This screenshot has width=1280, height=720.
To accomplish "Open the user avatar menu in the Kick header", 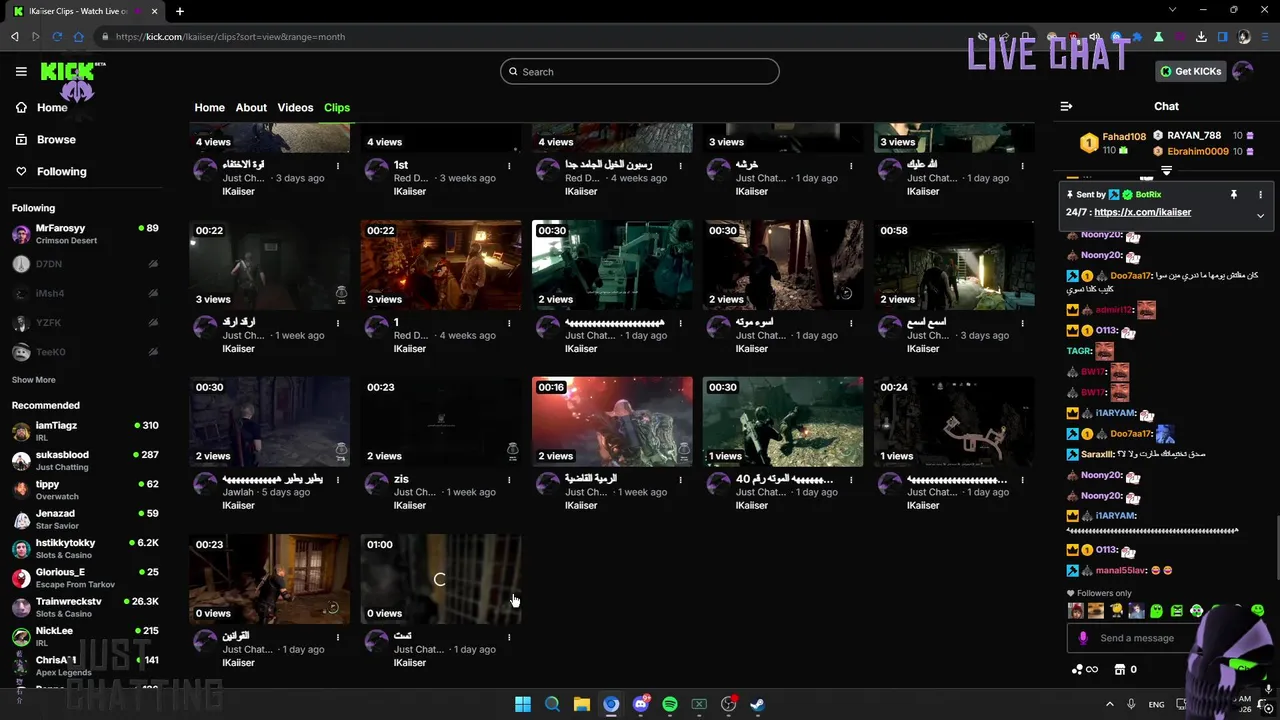I will click(1243, 71).
